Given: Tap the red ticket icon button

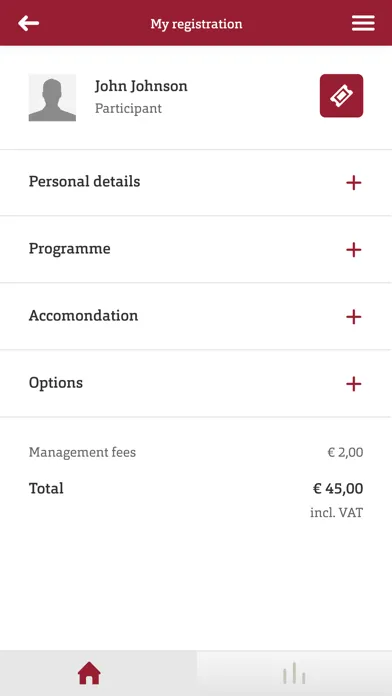Looking at the screenshot, I should (341, 96).
